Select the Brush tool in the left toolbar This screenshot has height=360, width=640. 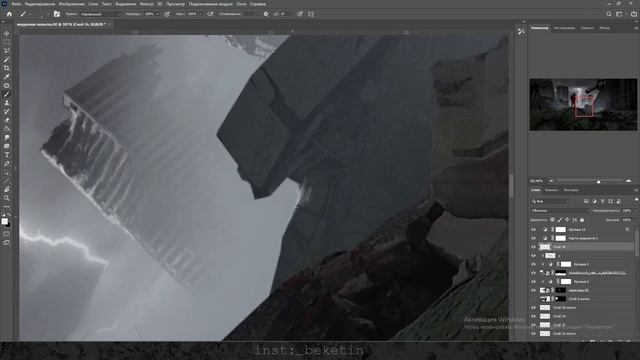click(7, 94)
